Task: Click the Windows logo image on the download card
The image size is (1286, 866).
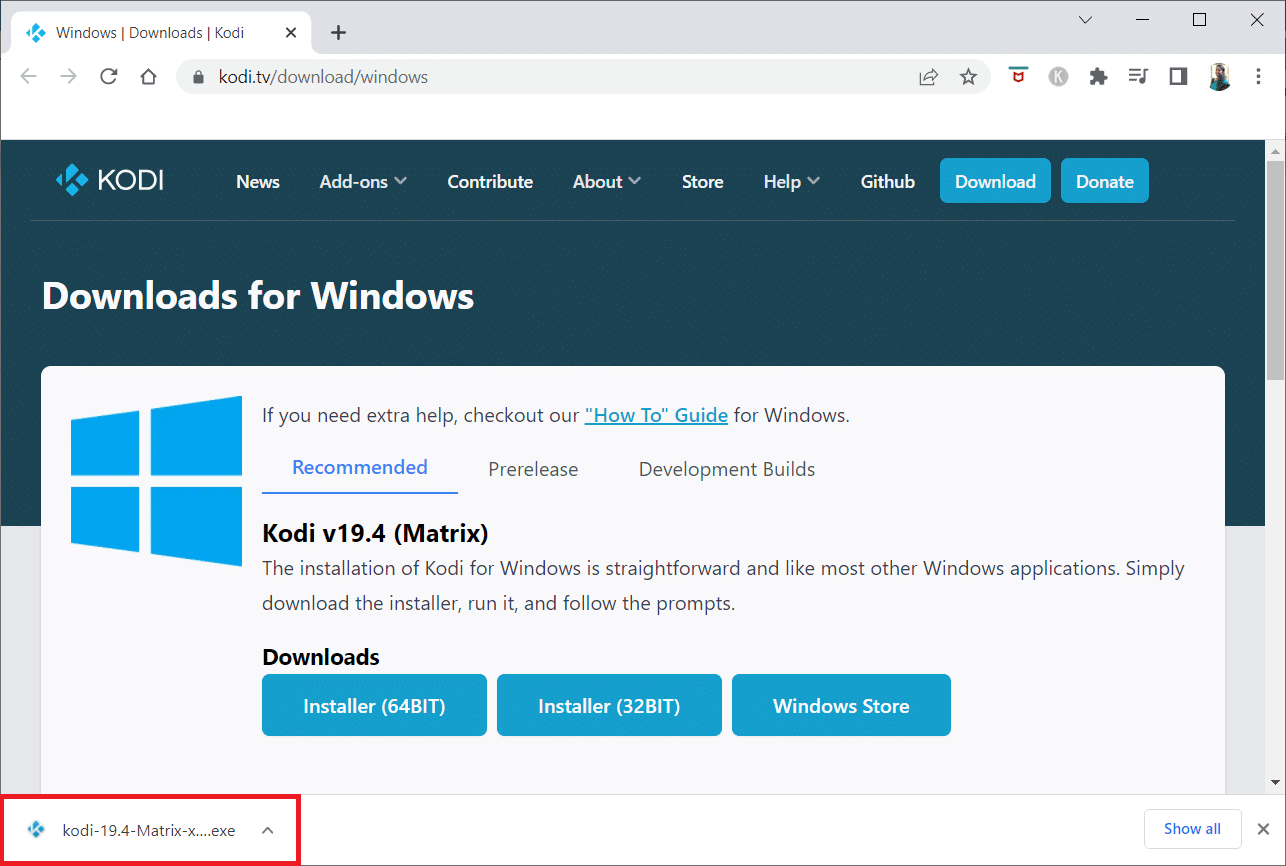Action: click(156, 481)
